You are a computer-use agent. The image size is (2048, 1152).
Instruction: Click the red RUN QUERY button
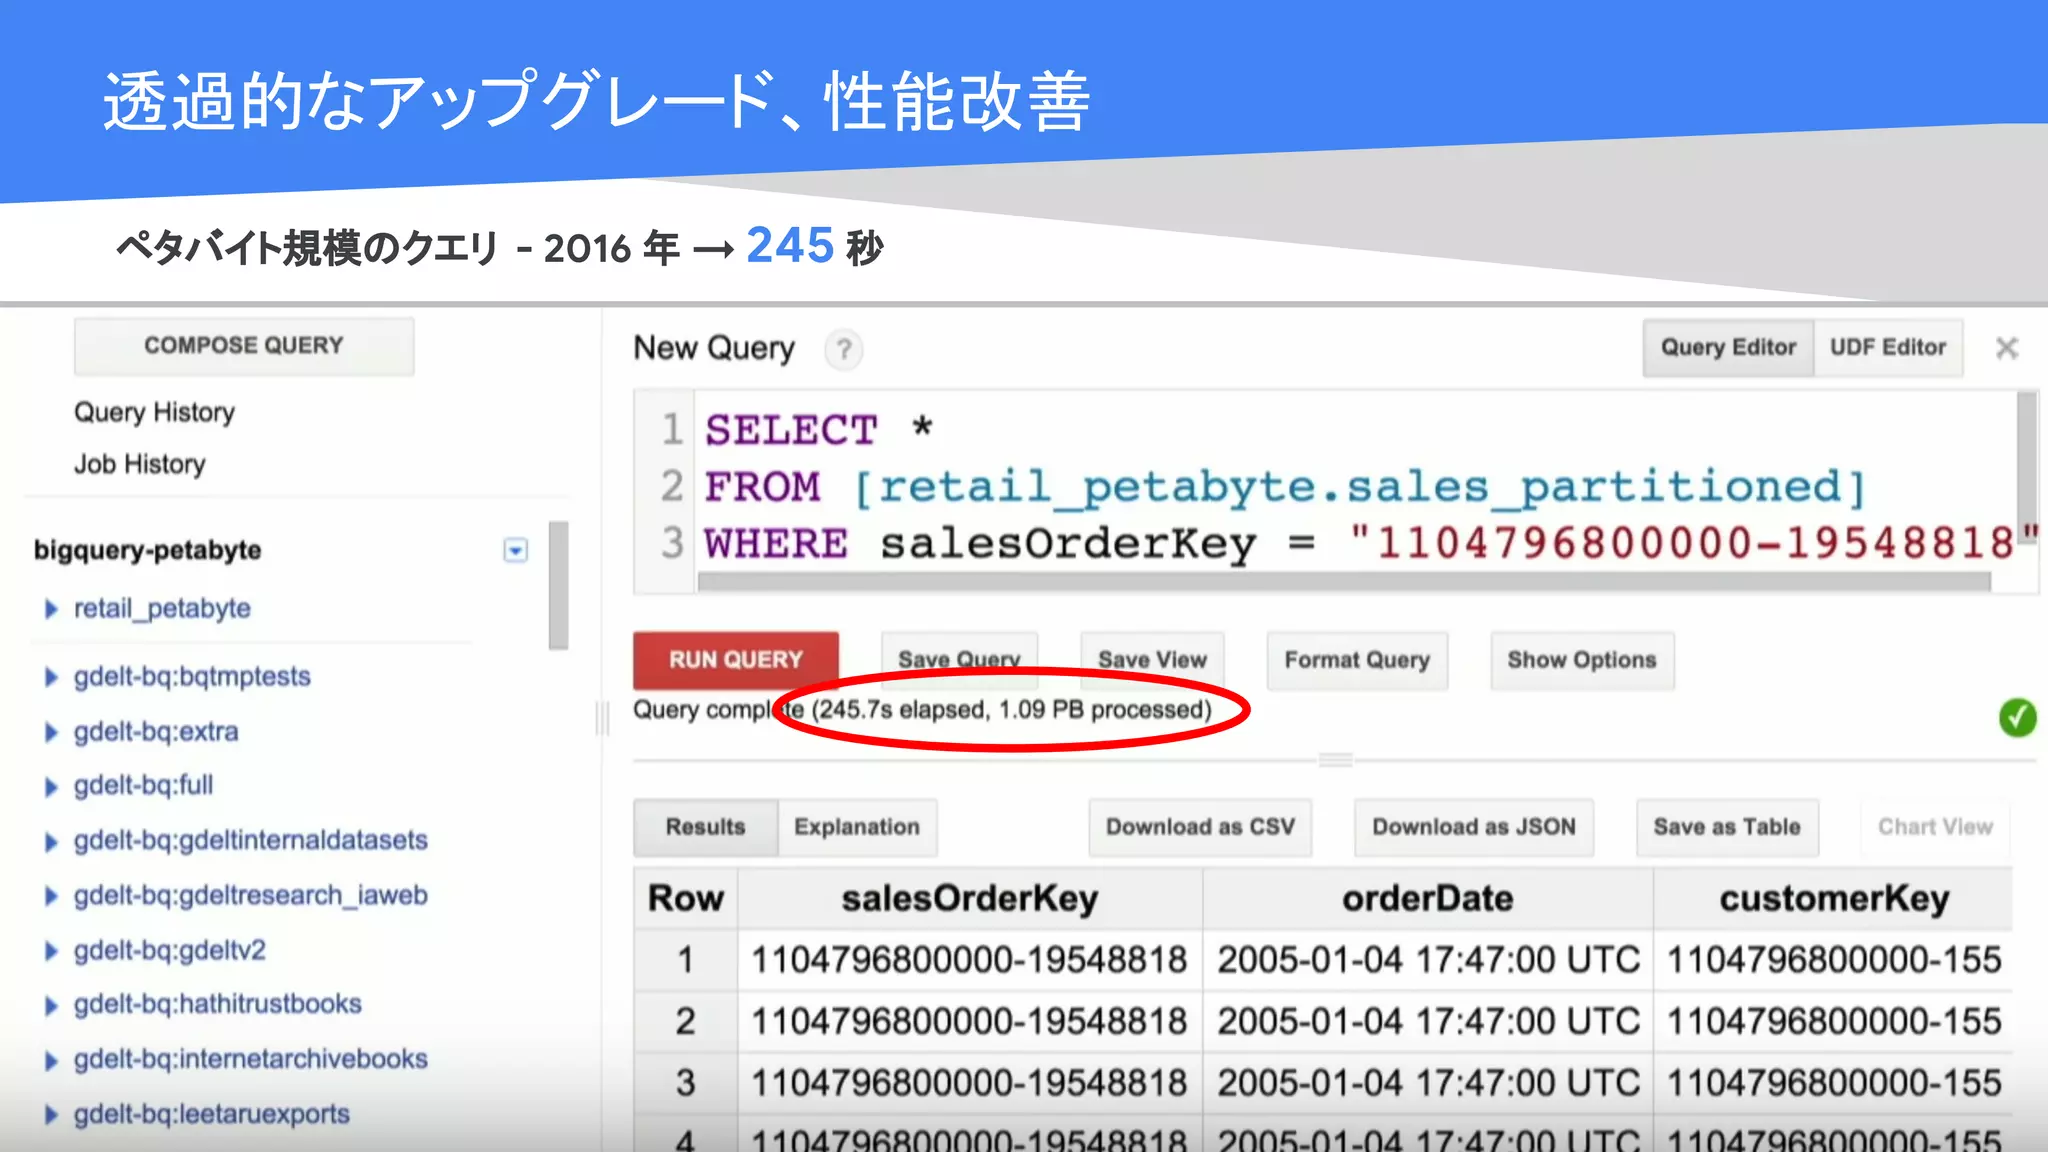click(x=736, y=660)
